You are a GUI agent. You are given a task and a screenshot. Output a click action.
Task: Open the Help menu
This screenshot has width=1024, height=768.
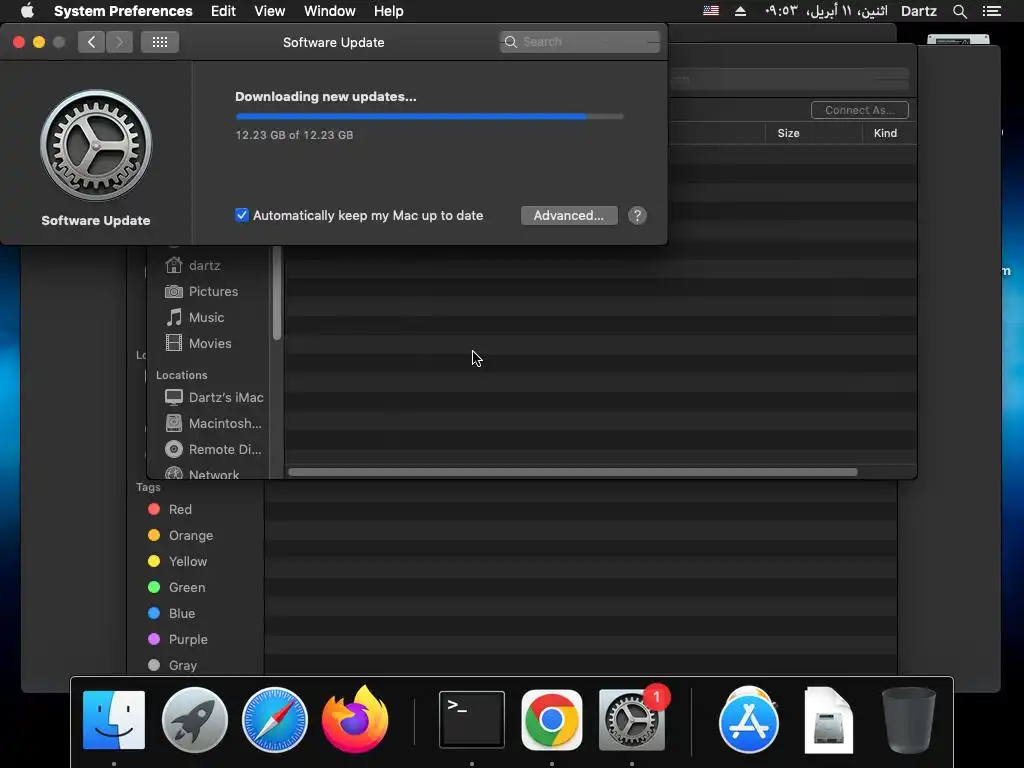(x=389, y=11)
